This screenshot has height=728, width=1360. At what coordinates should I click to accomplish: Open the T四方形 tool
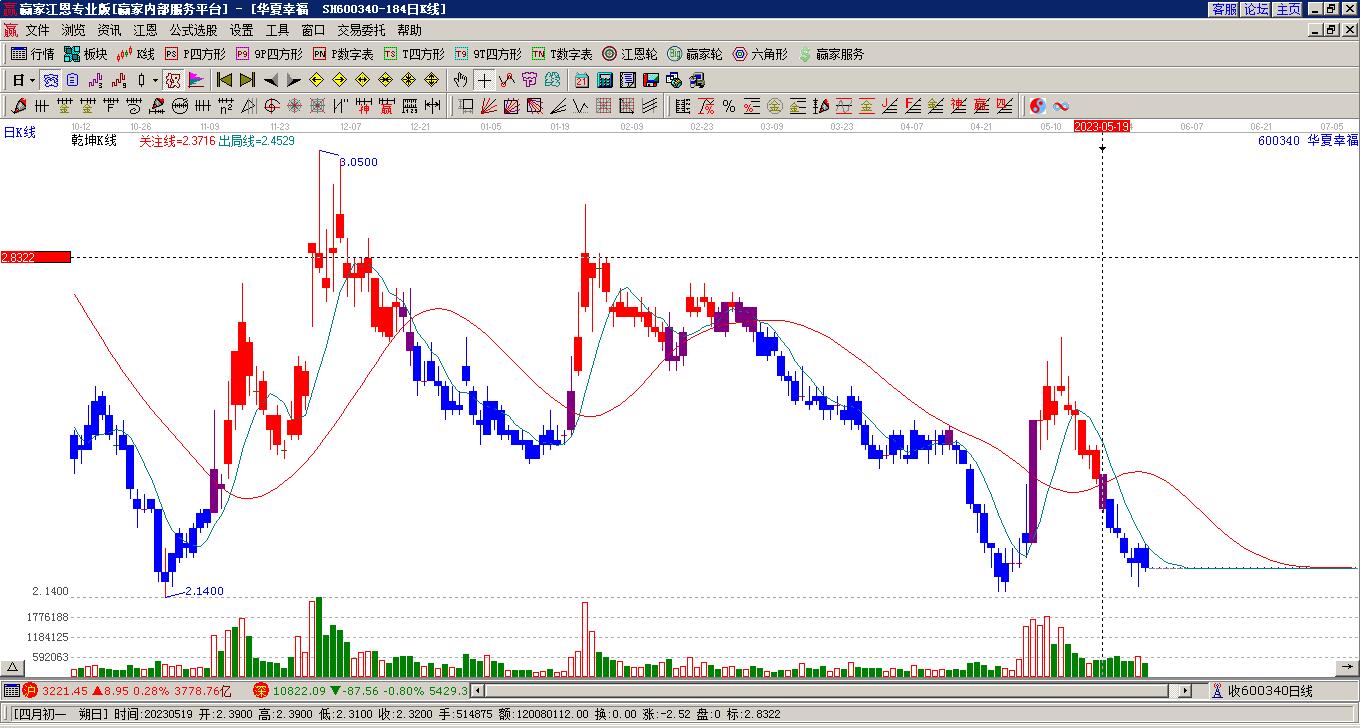[x=414, y=54]
